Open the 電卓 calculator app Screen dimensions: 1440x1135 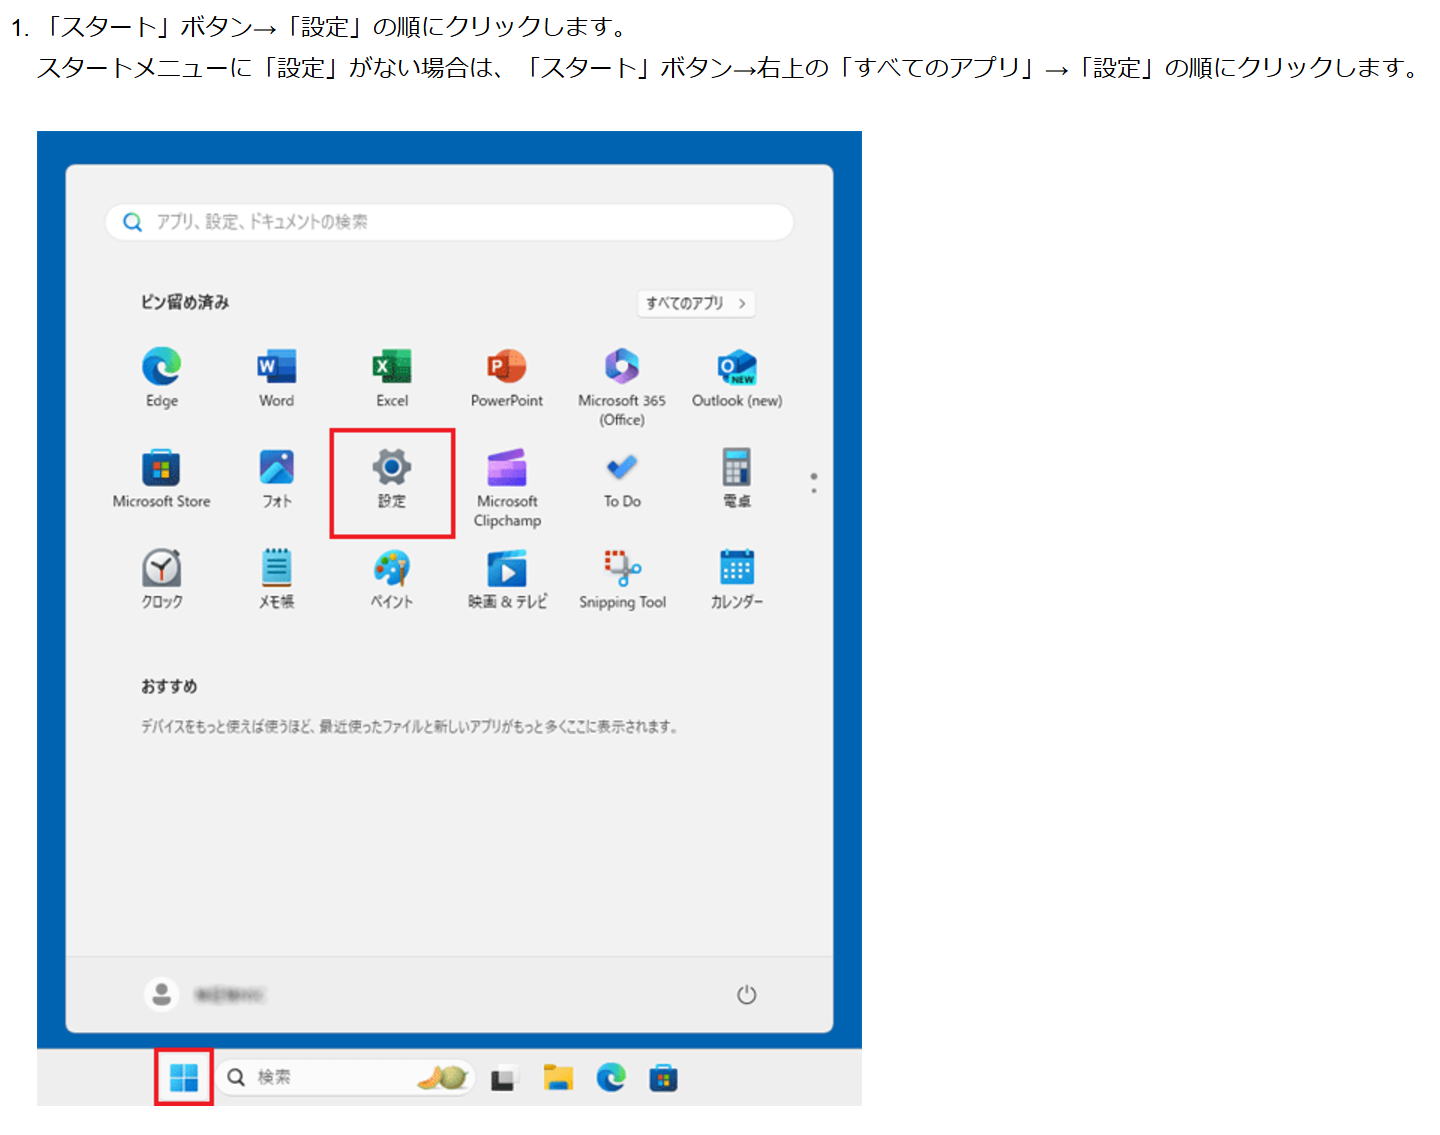tap(737, 478)
